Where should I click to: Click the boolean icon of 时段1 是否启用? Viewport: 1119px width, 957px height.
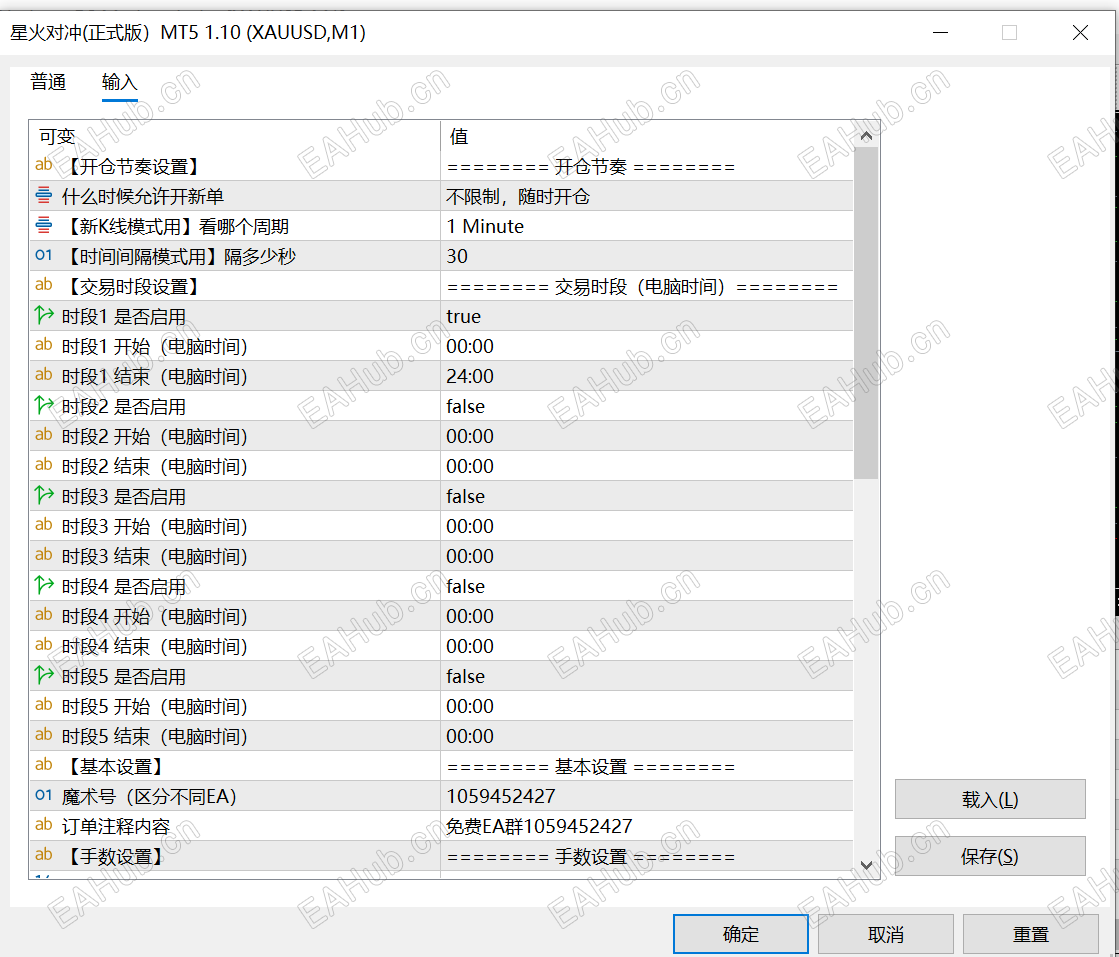coord(44,315)
